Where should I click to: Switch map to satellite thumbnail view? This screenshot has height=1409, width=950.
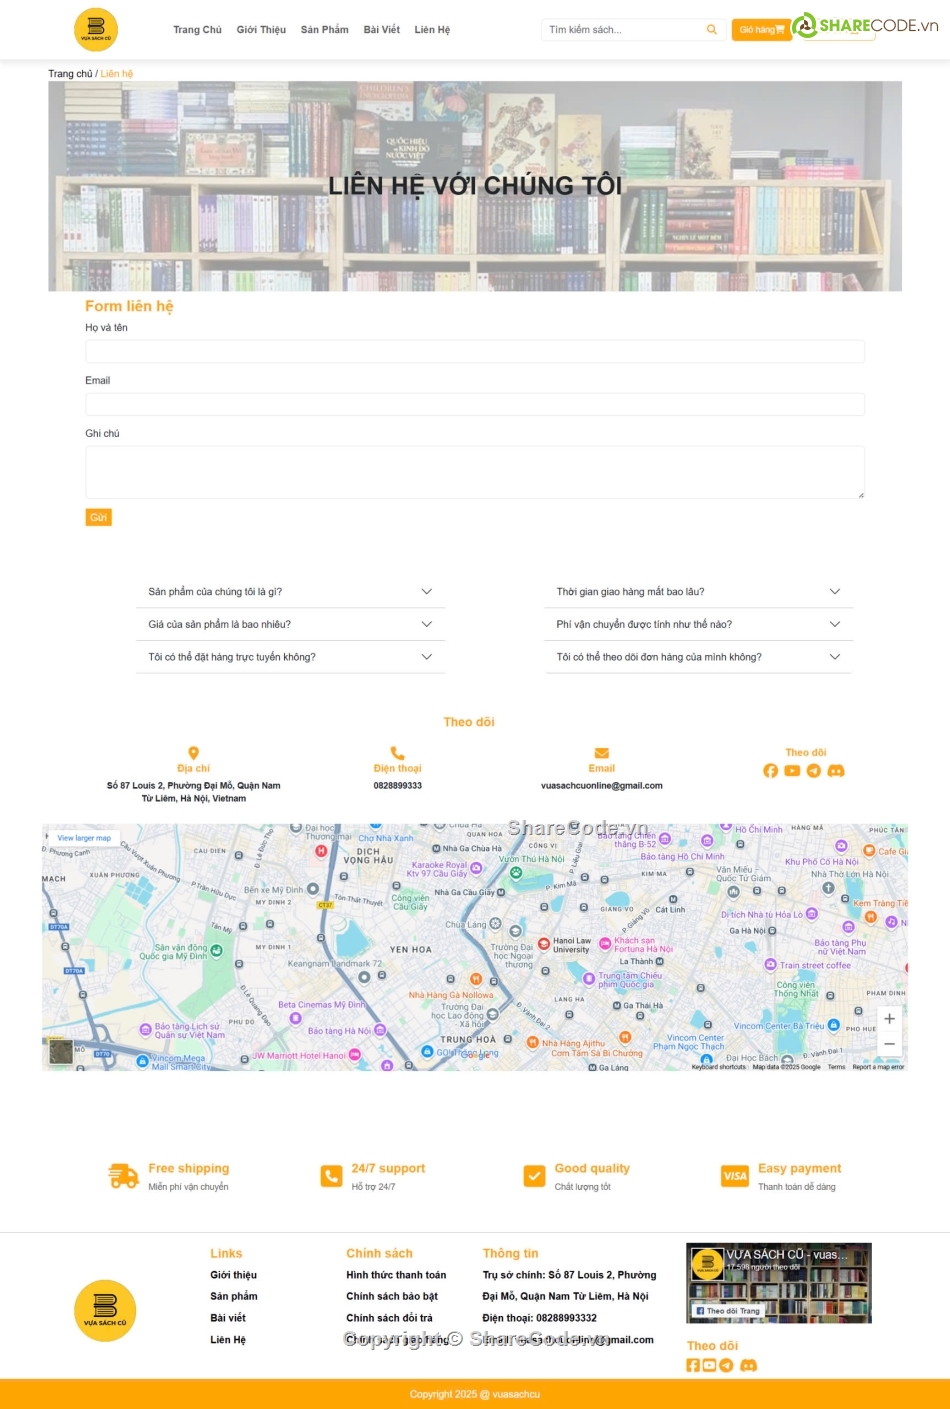[61, 1051]
